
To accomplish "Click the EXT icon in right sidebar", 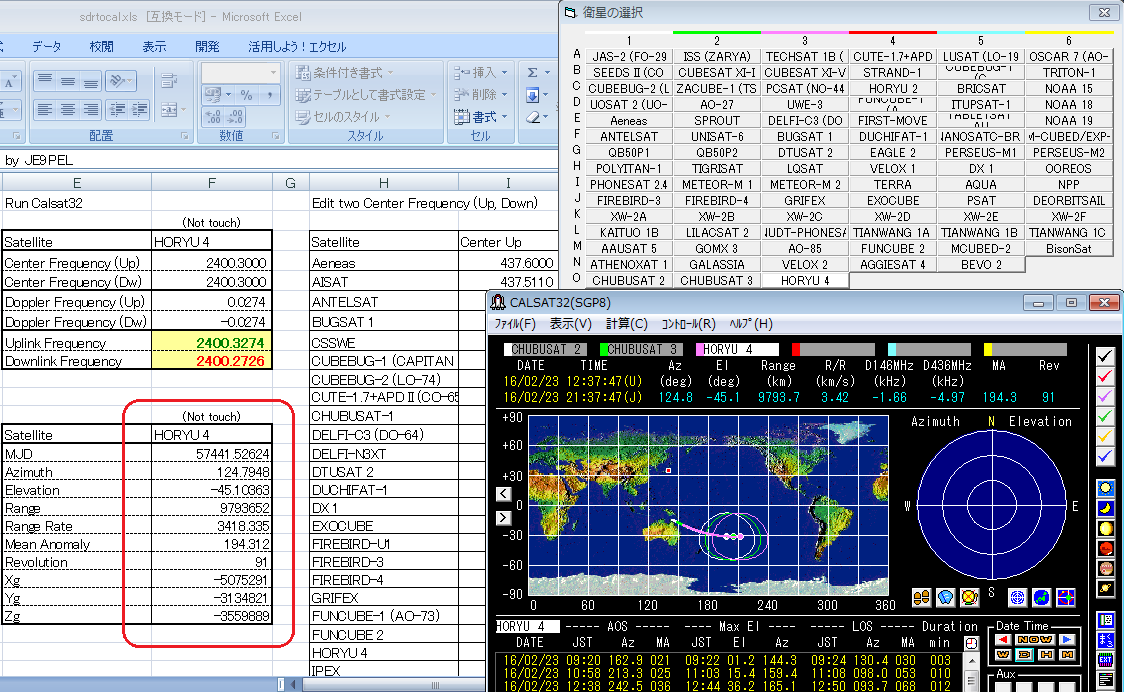I will click(1105, 659).
